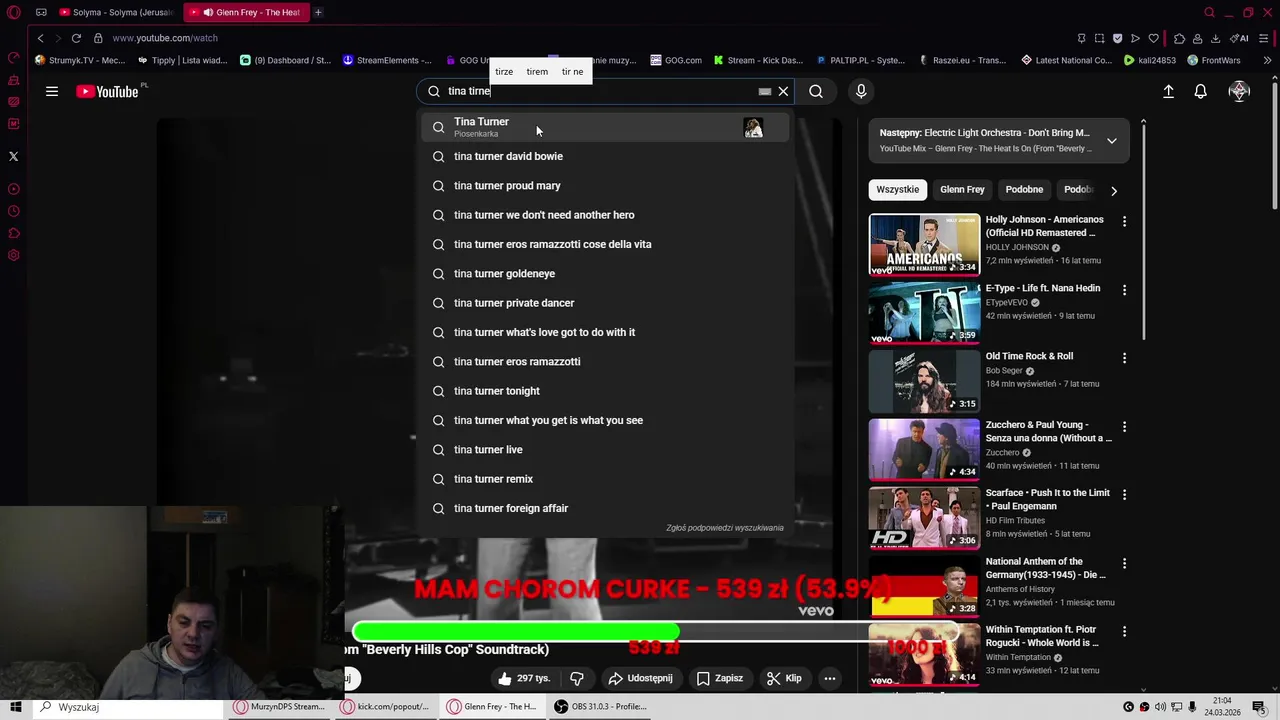Open YouTube notifications bell

(x=1201, y=91)
